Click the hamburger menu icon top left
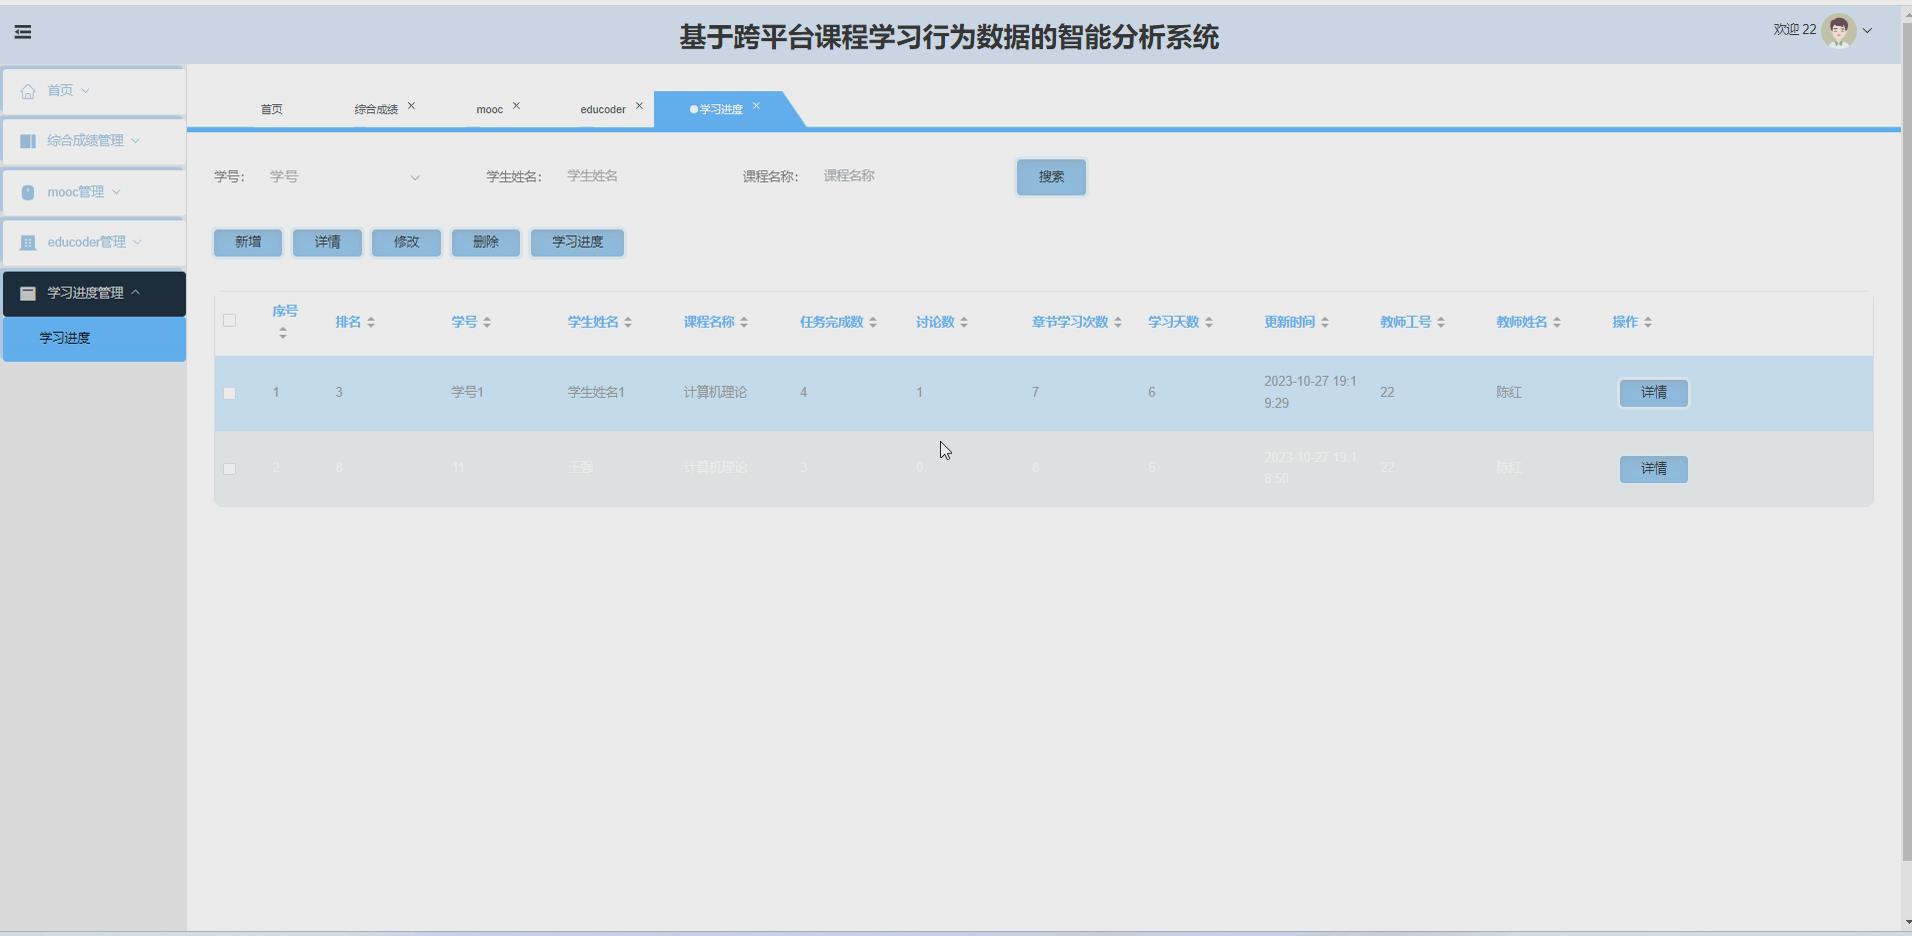 pos(23,31)
